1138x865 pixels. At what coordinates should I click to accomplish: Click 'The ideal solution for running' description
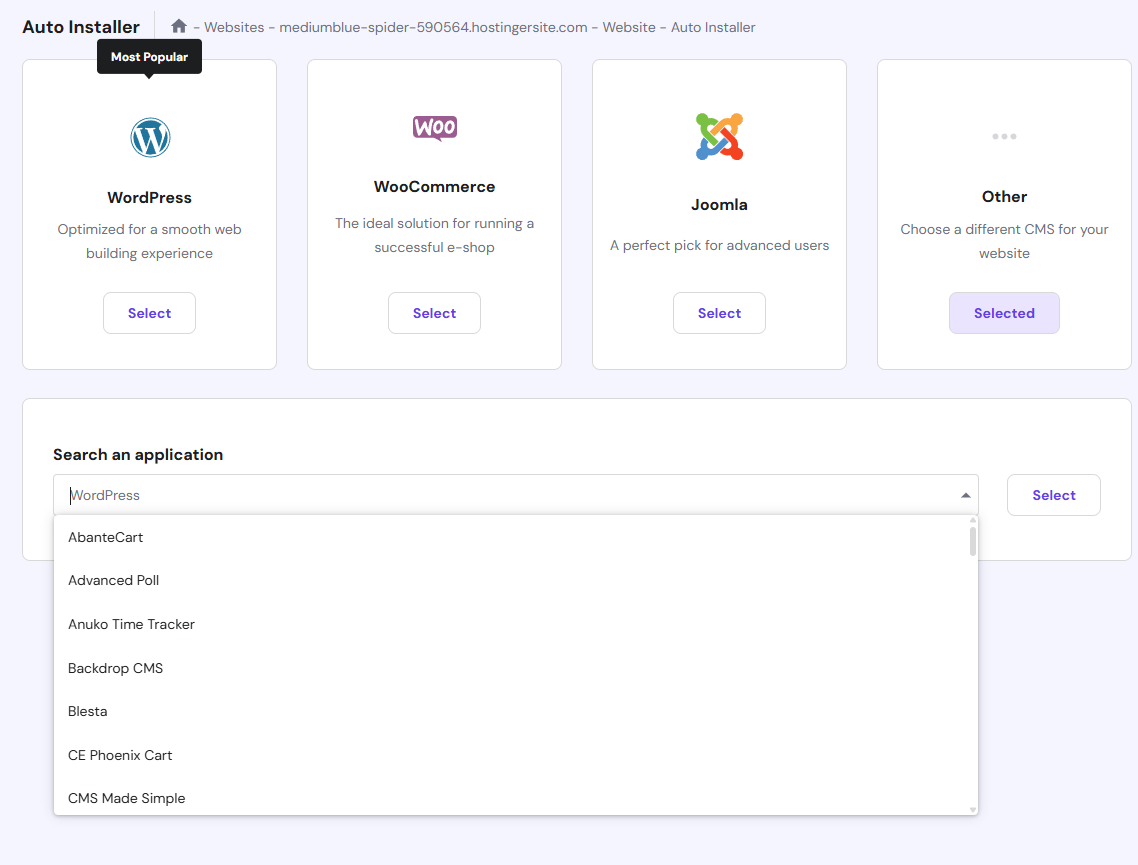tap(435, 235)
